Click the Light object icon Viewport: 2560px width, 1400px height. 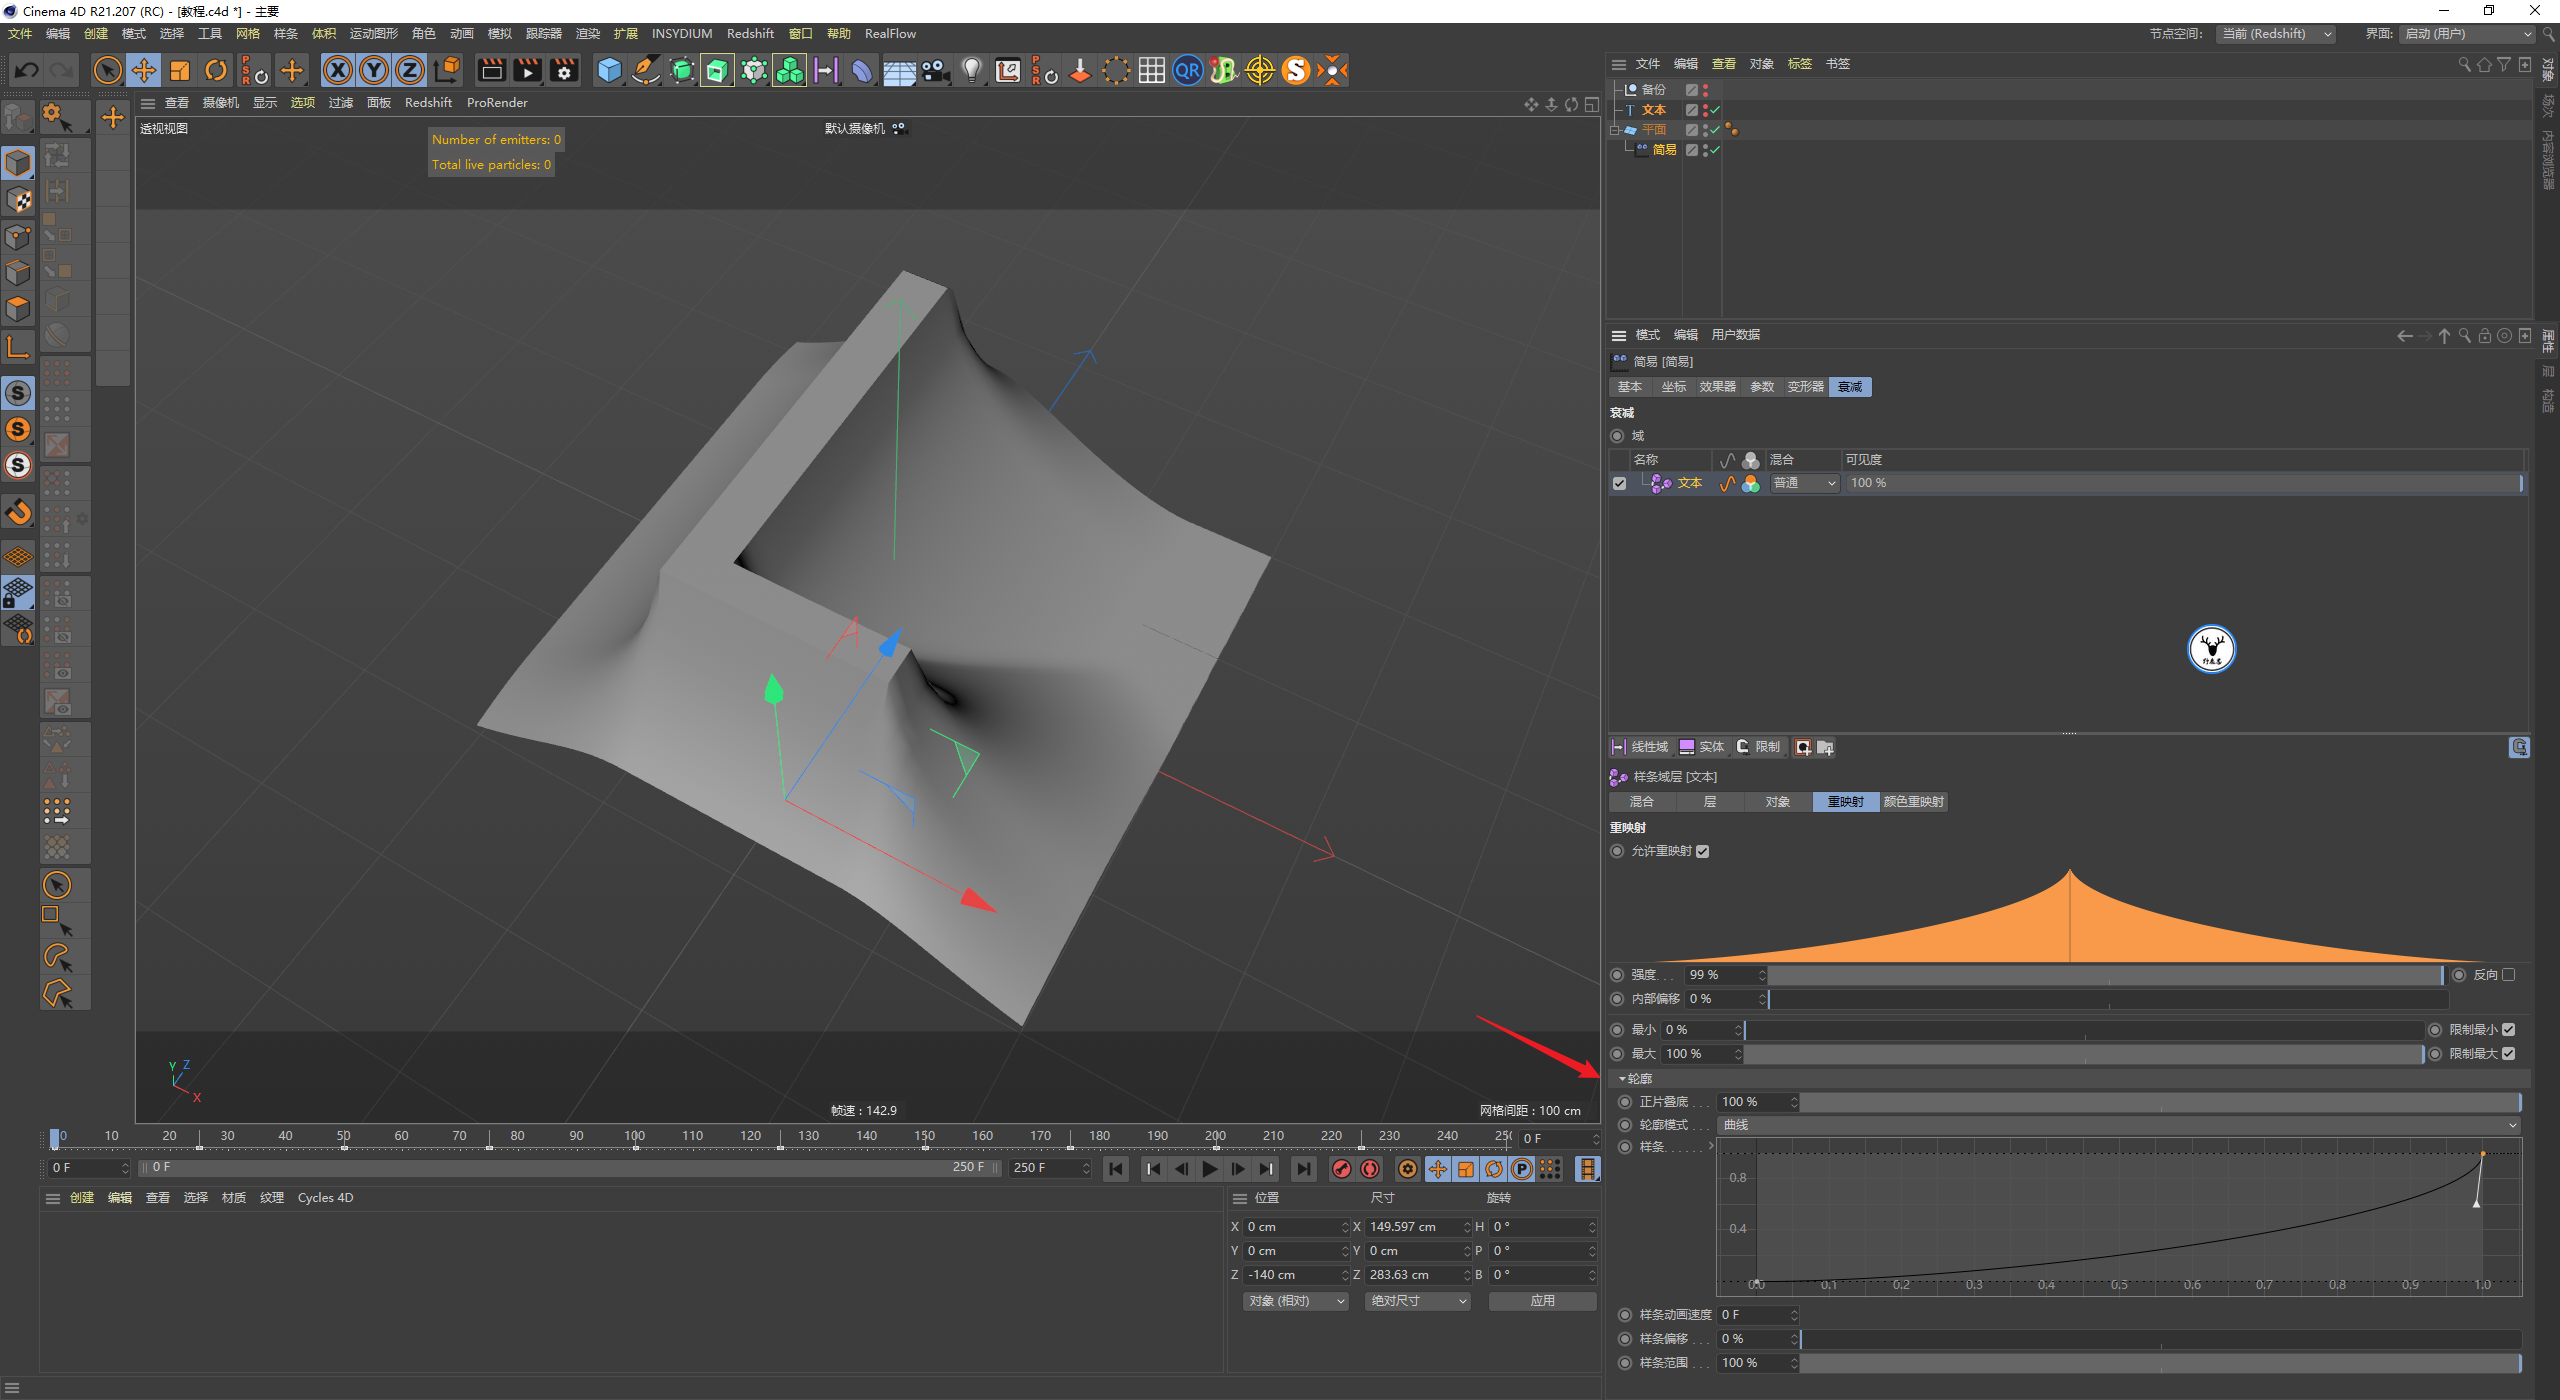[971, 70]
